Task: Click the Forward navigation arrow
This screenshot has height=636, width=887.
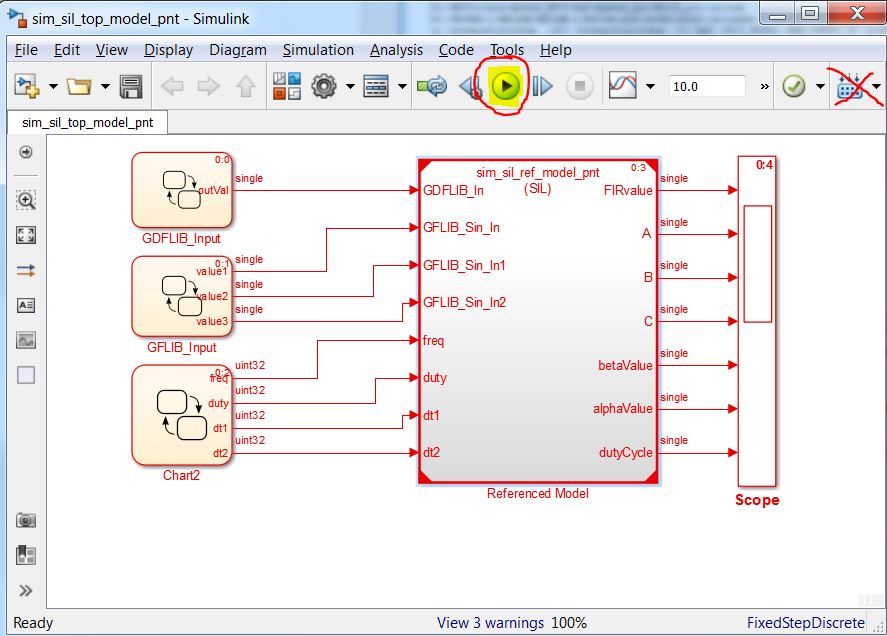Action: pos(208,87)
